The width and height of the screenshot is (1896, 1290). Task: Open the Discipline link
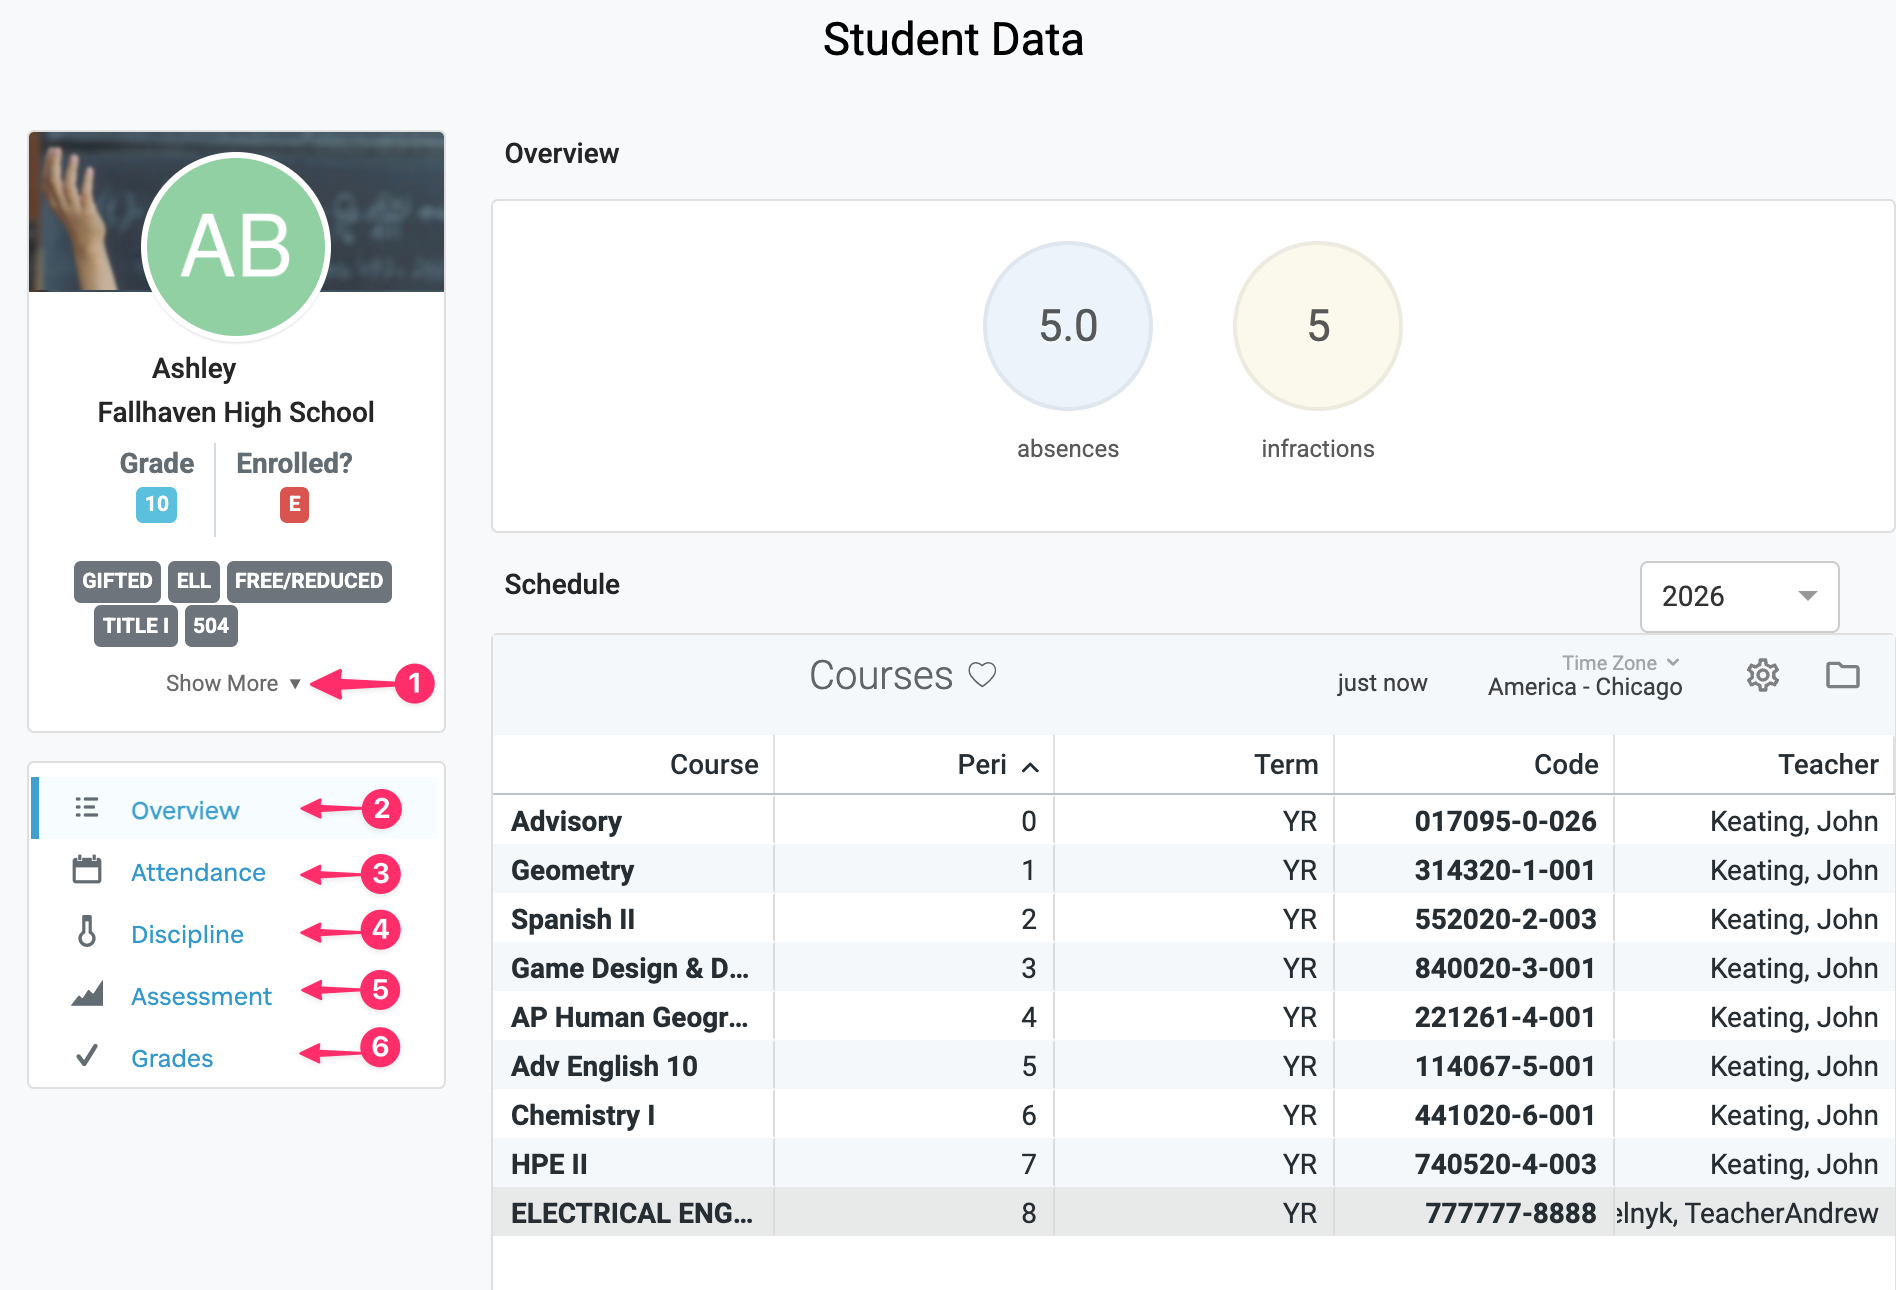point(187,934)
